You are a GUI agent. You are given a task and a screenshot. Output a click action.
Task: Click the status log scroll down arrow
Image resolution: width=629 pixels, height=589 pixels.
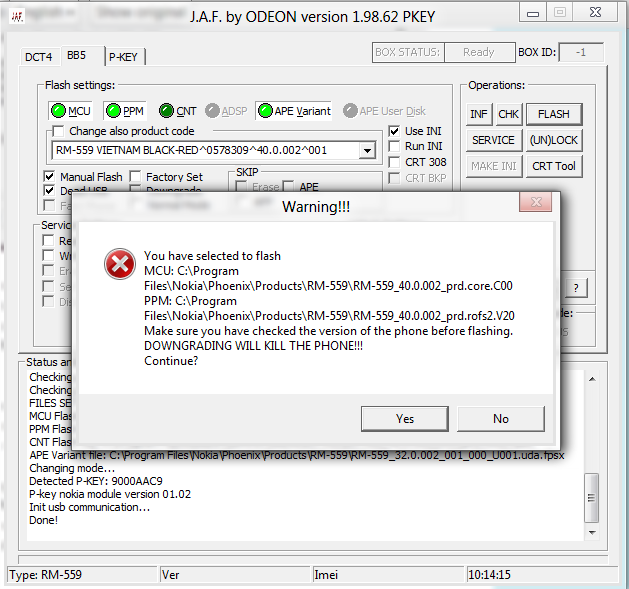(x=592, y=533)
